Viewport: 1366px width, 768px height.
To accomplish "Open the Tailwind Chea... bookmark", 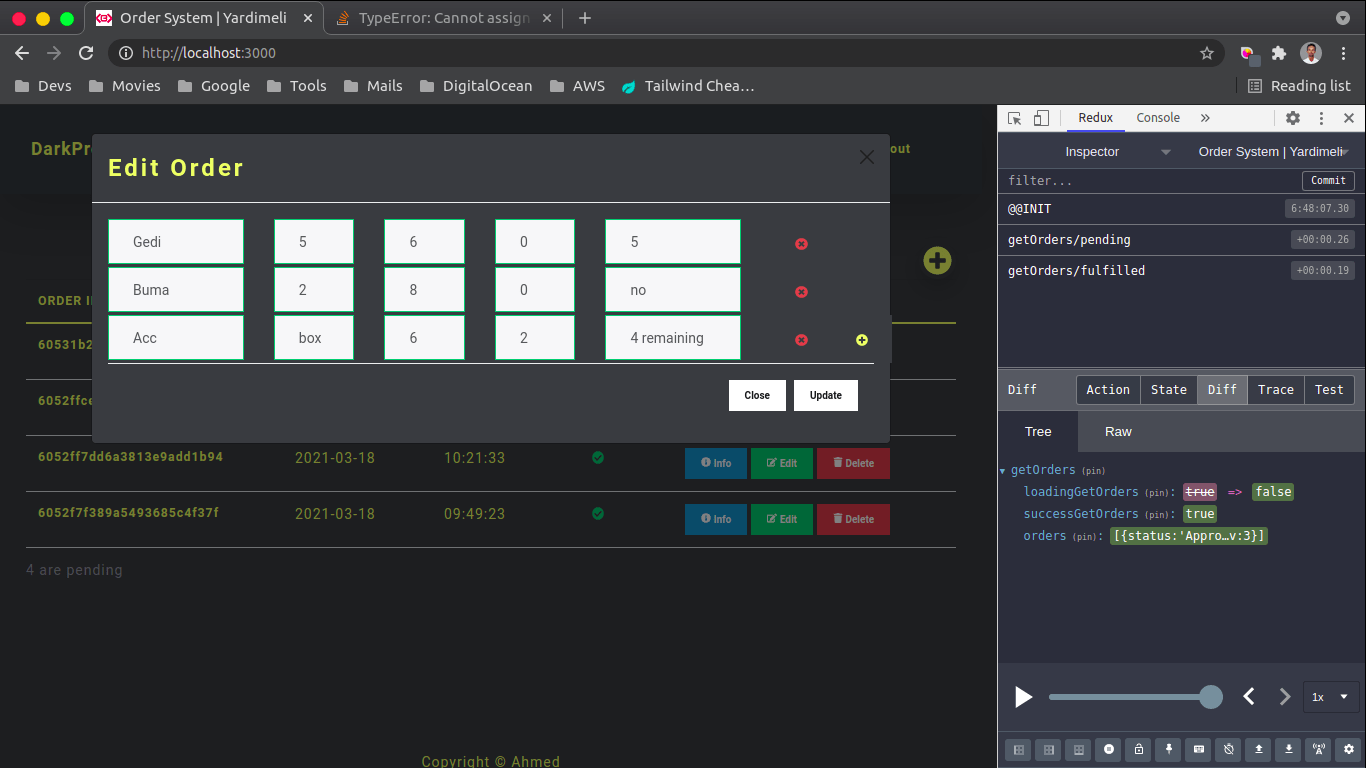I will click(x=688, y=86).
